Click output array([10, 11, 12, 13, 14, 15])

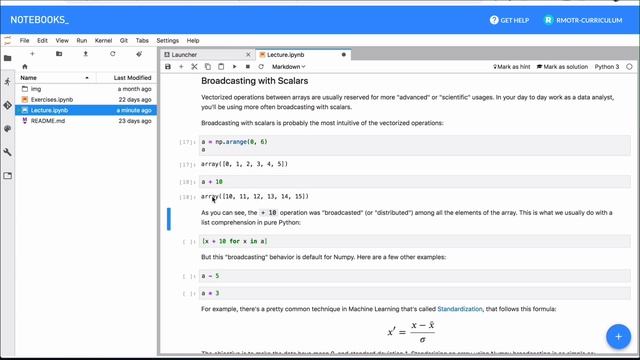click(x=255, y=196)
